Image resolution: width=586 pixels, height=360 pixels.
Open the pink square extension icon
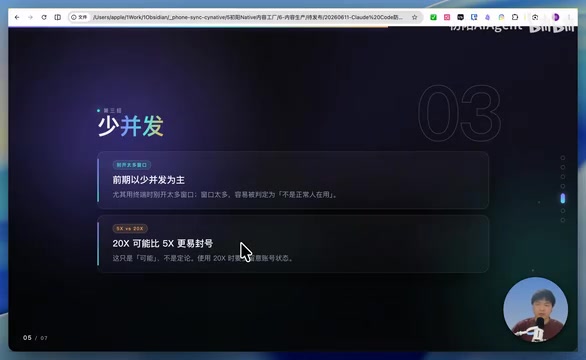447,17
